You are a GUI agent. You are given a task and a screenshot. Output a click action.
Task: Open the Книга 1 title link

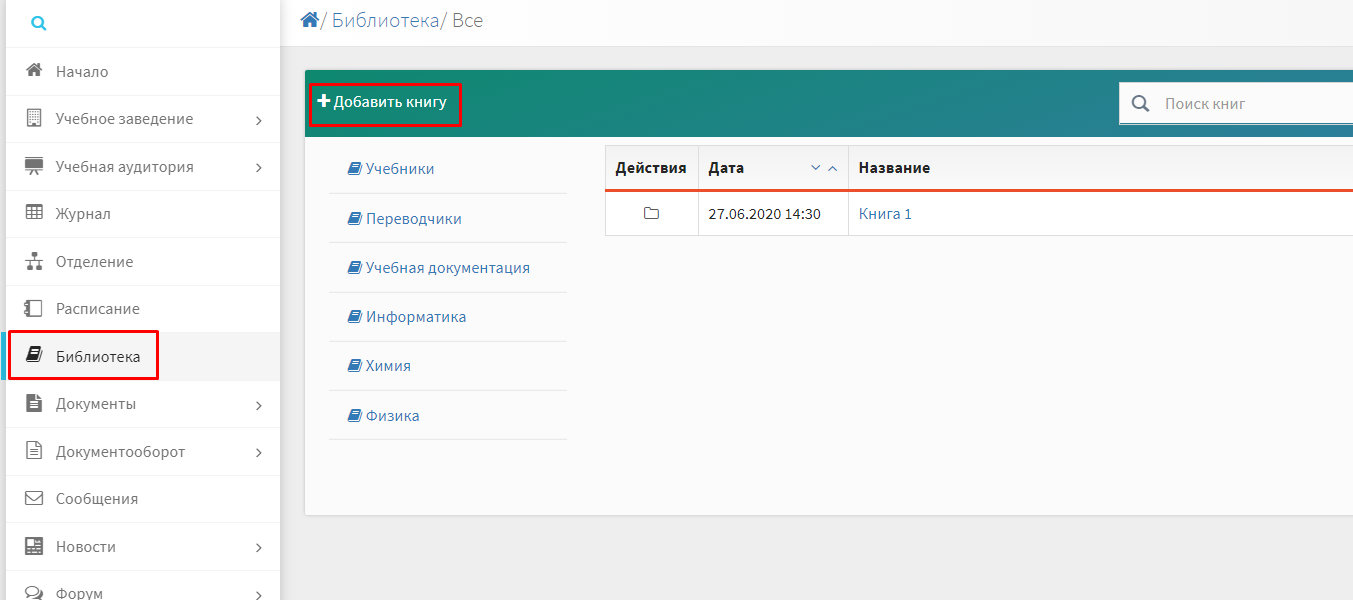[885, 213]
